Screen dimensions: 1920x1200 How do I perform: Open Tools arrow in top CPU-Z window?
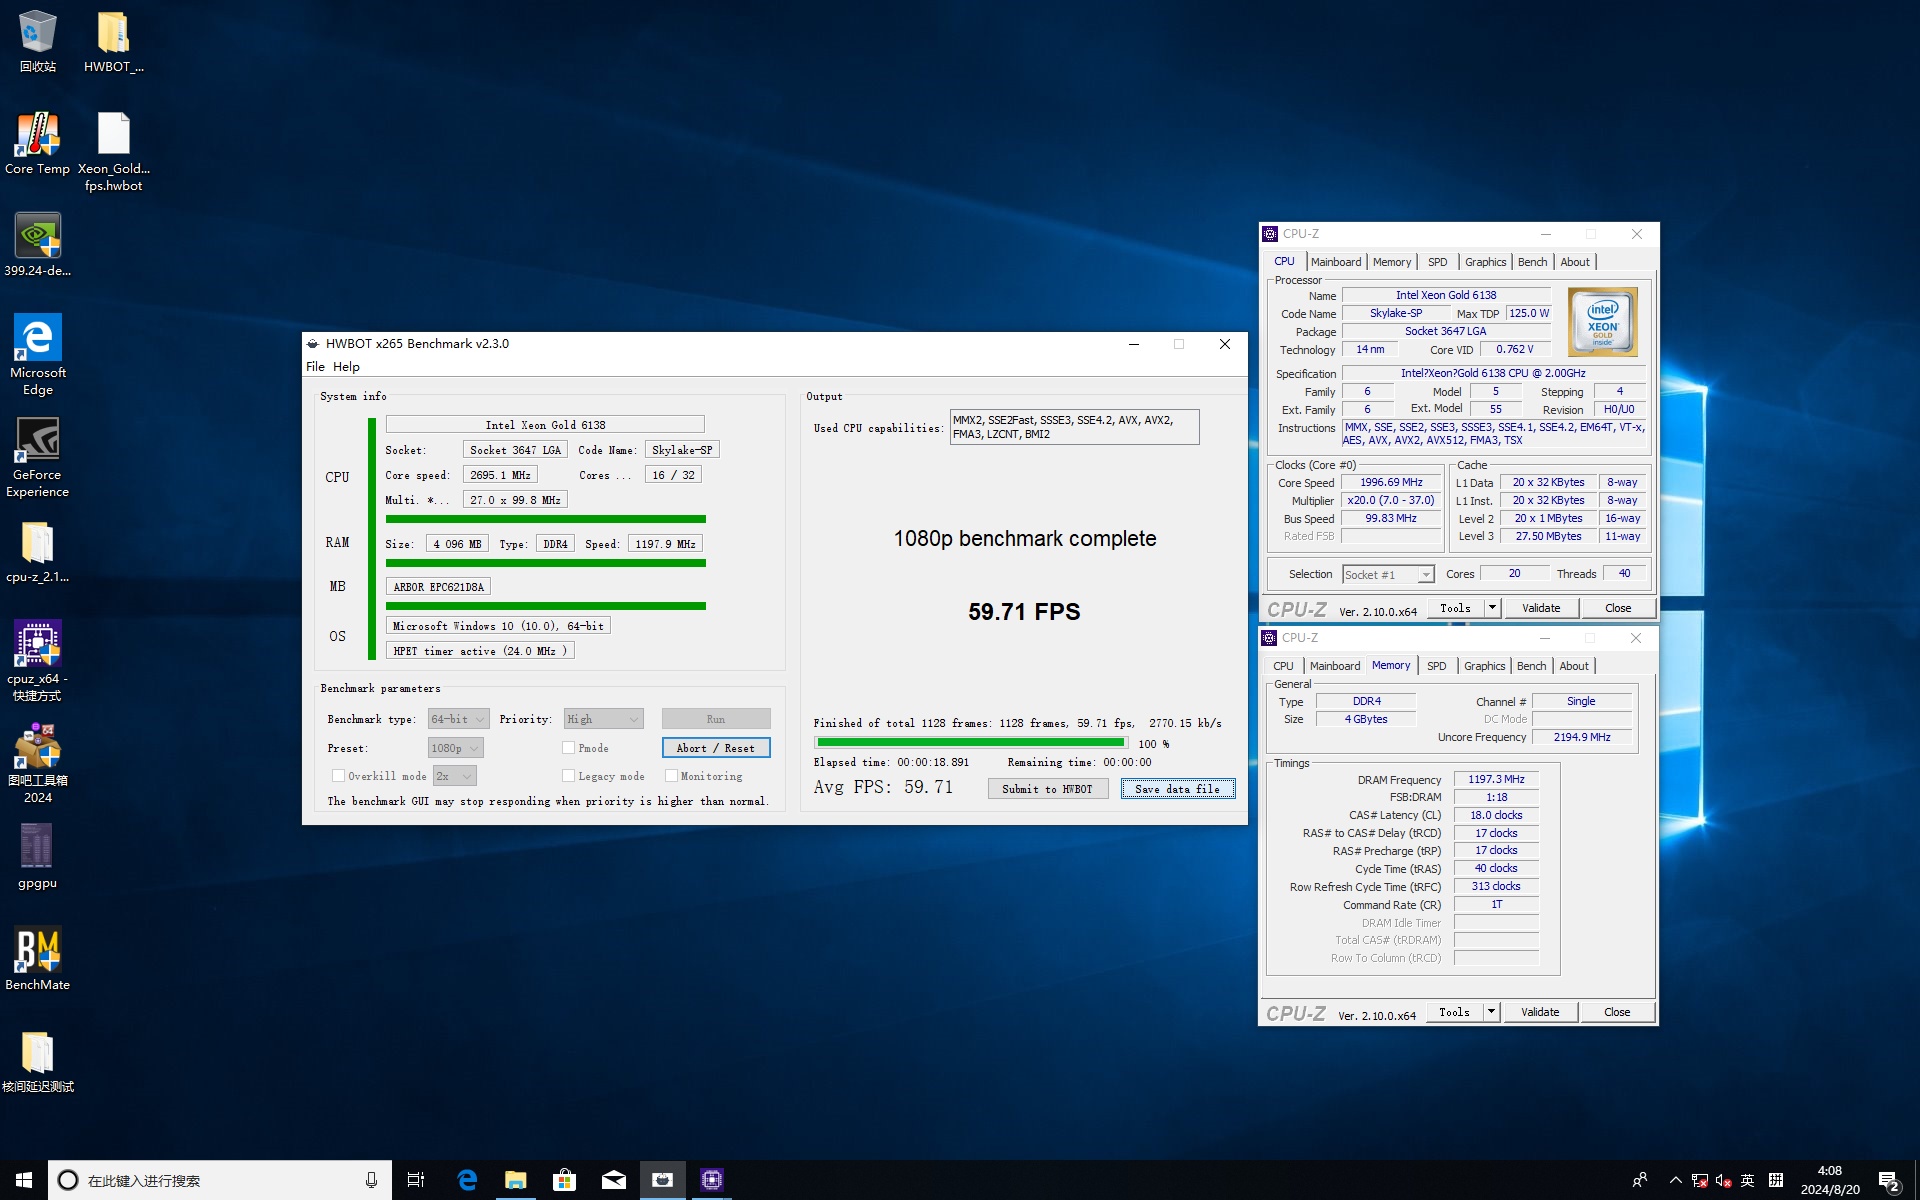point(1492,608)
